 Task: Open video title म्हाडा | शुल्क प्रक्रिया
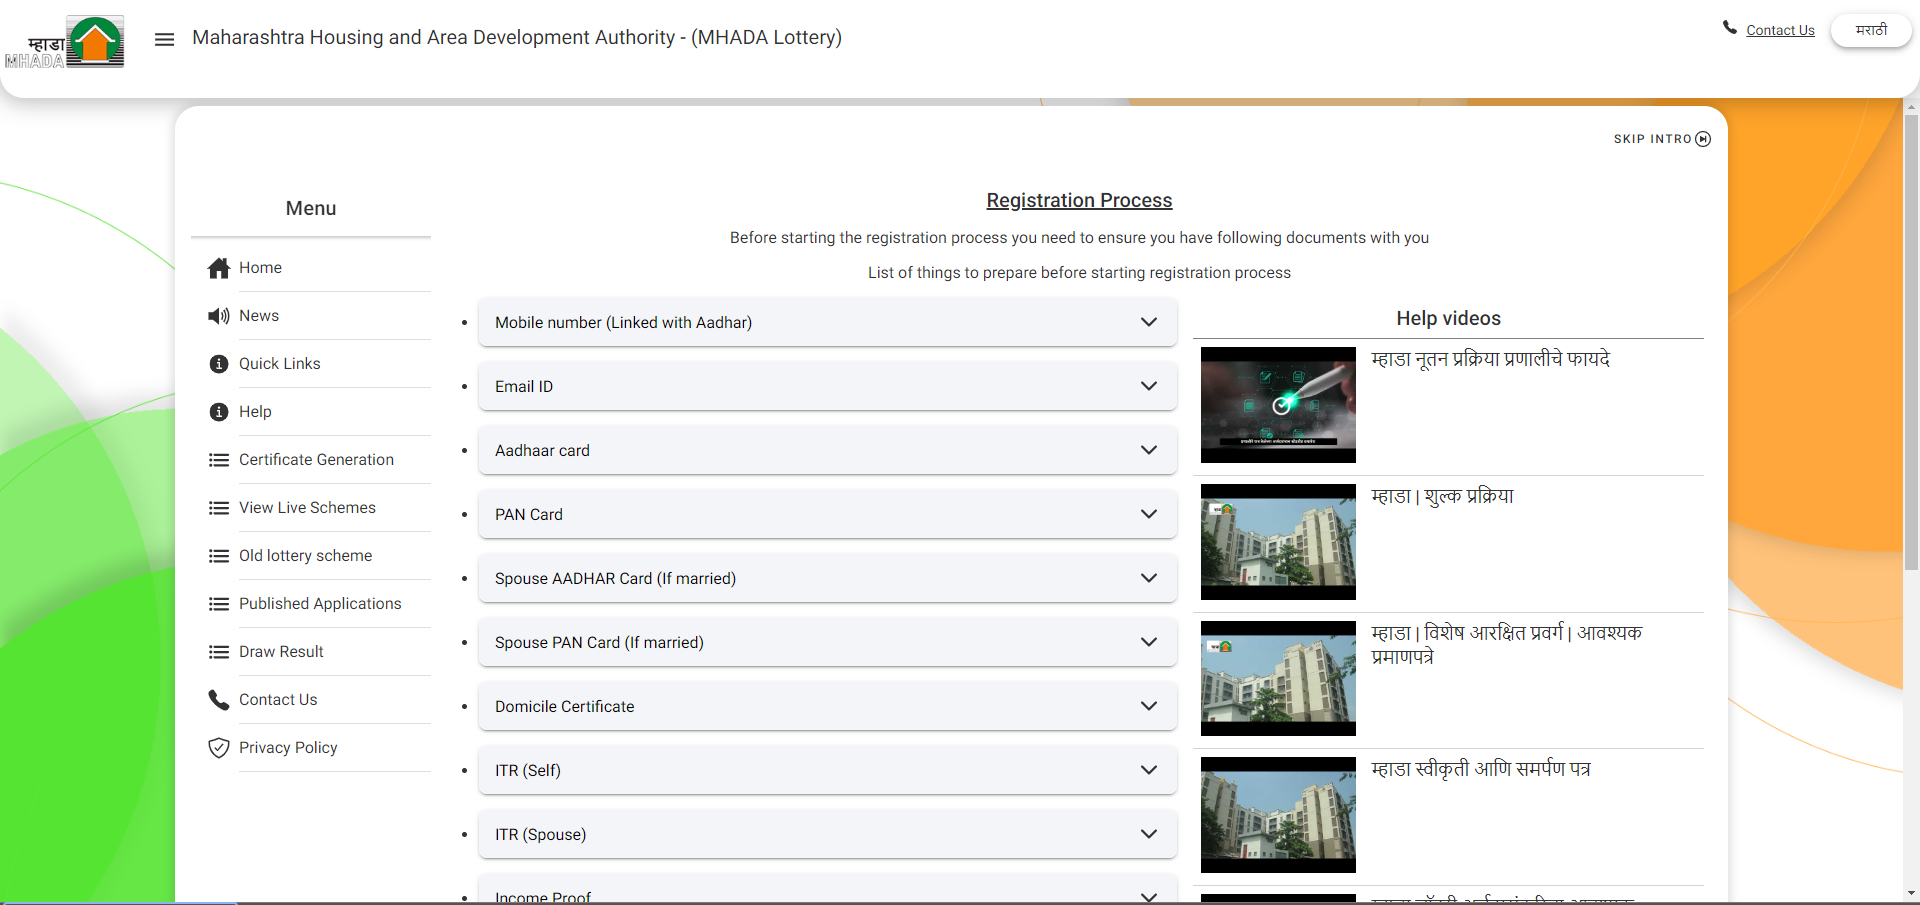[x=1442, y=496]
